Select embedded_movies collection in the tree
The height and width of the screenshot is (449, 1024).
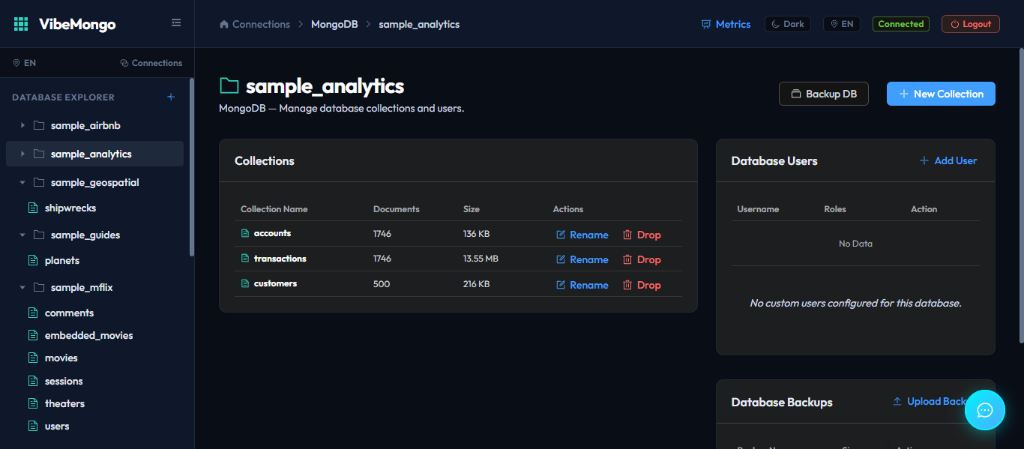[89, 335]
